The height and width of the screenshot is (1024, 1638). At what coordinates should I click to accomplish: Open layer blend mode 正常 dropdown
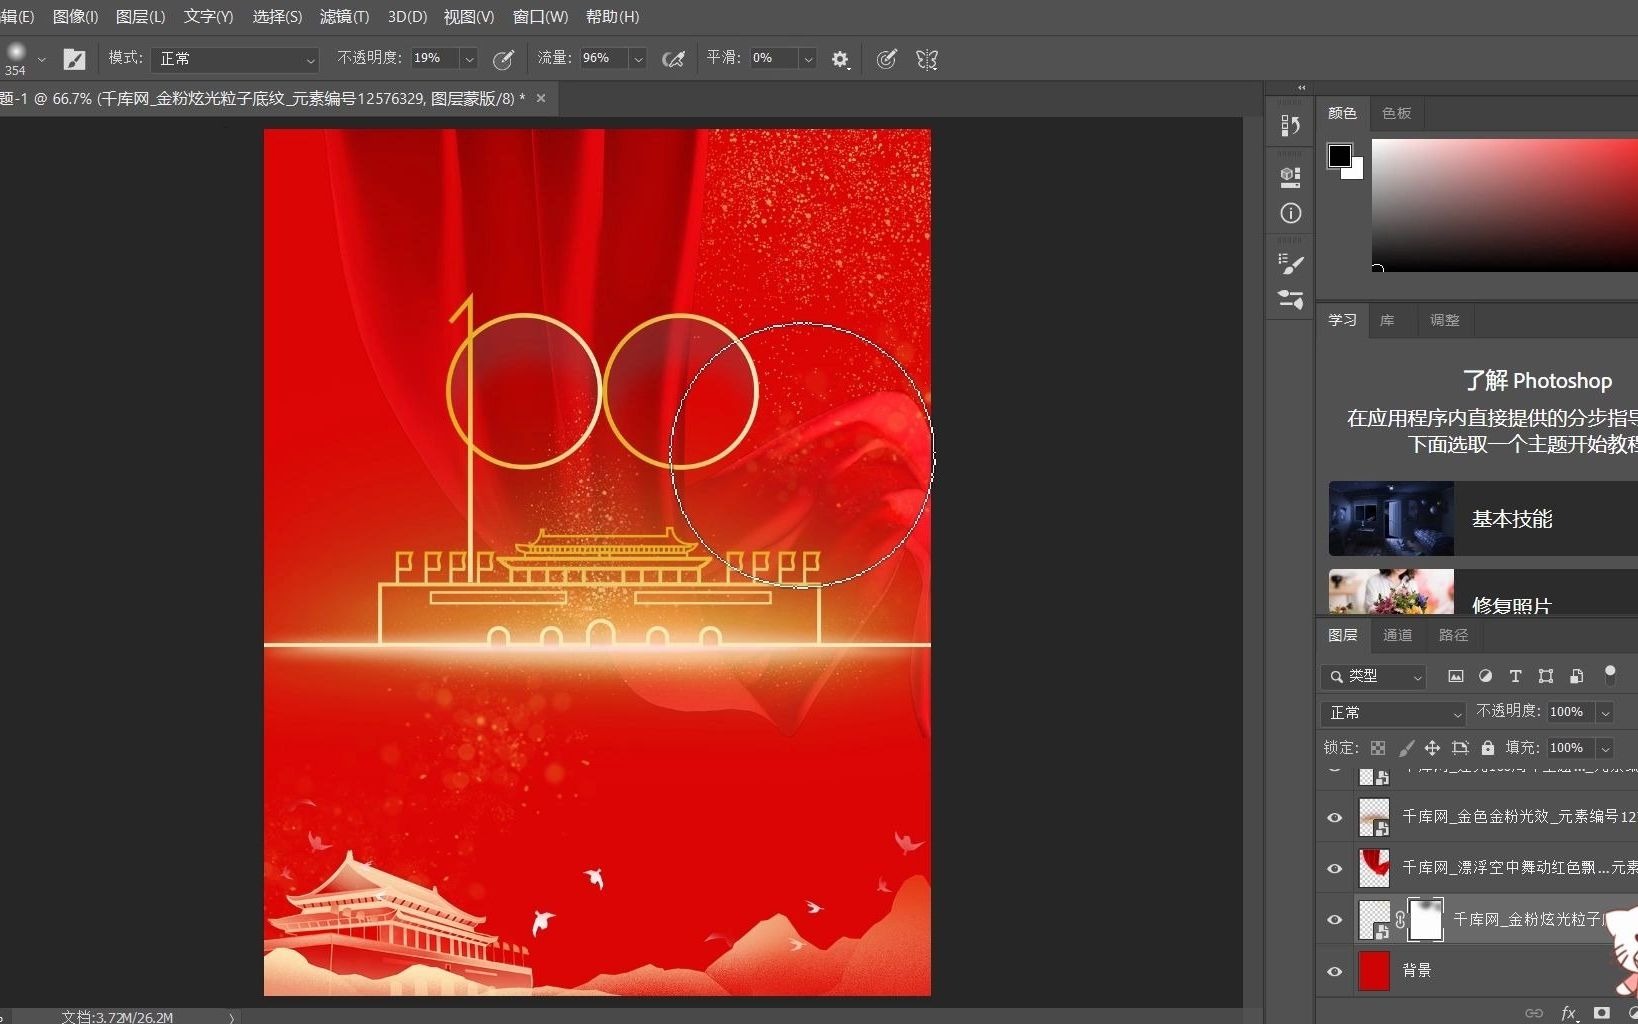pos(1393,713)
